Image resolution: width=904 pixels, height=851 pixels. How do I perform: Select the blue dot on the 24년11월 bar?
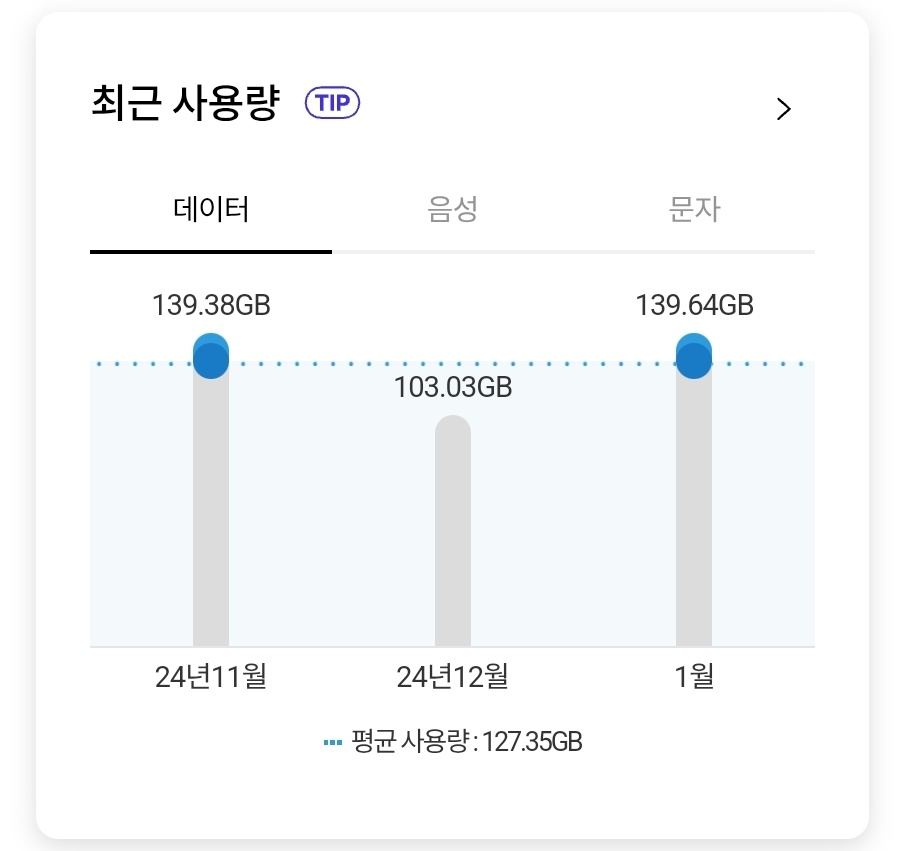(x=211, y=356)
